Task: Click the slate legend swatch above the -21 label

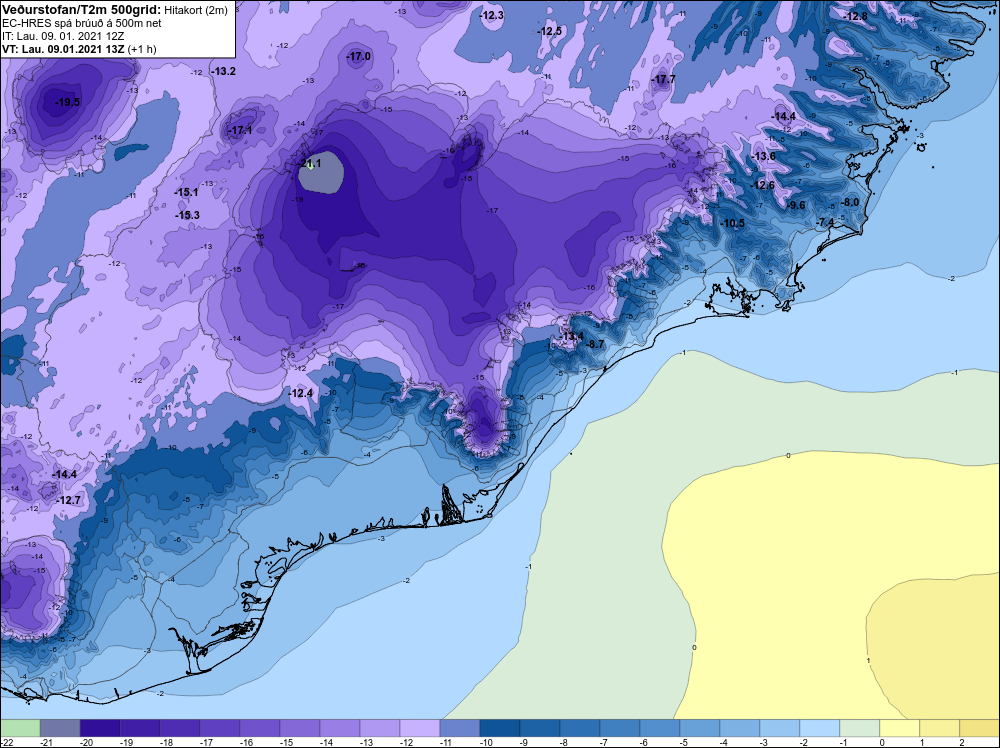Action: click(60, 728)
